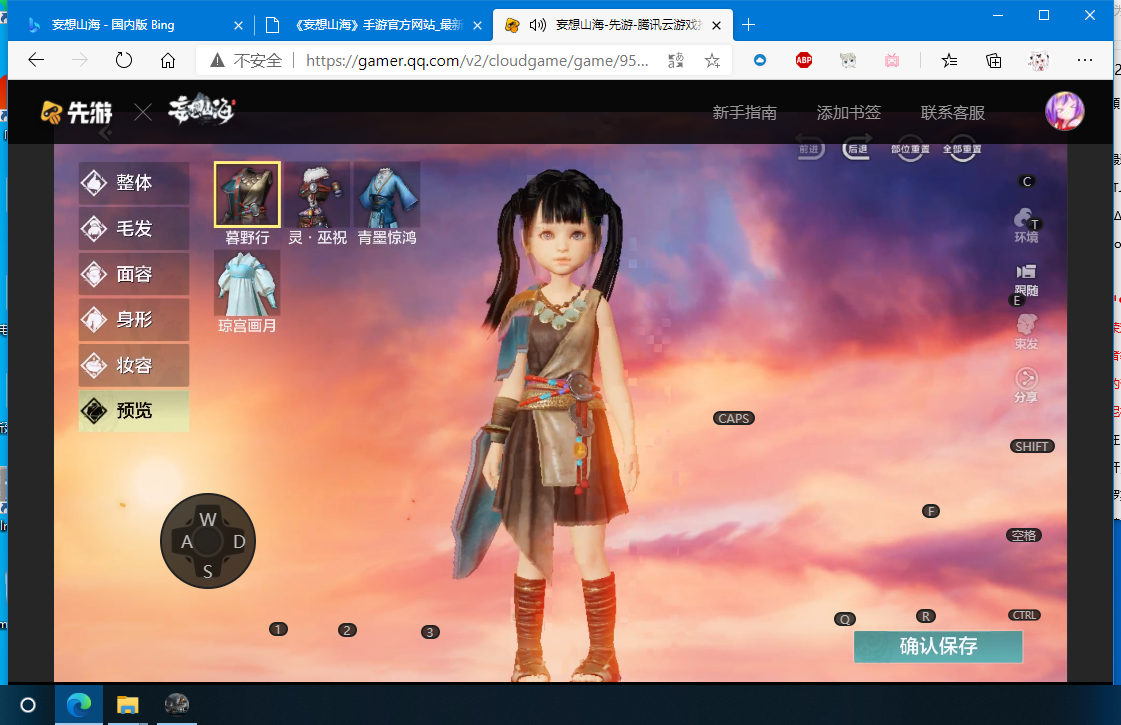Choose the 灵·巫祝 outfit thumbnail

(x=317, y=194)
